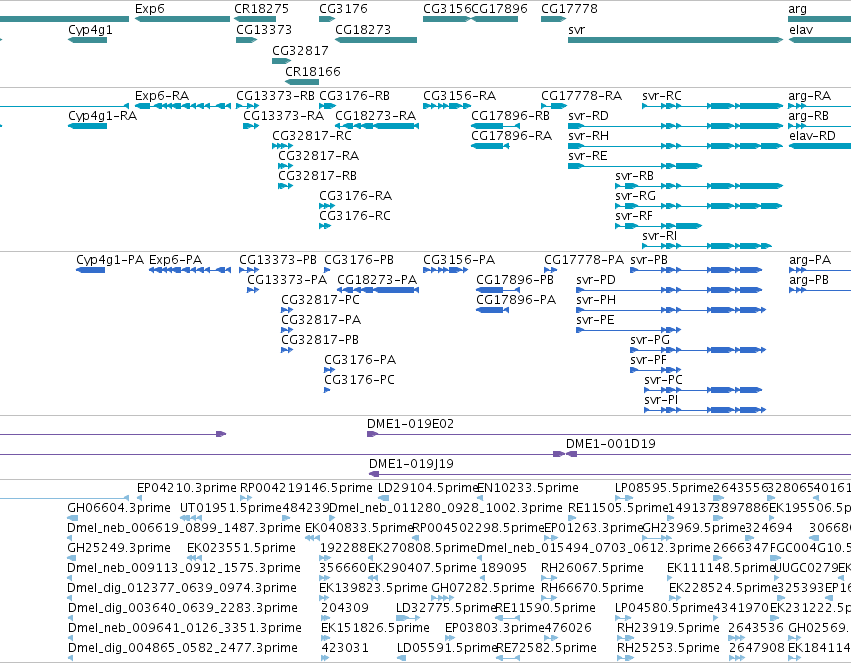Select the CG13373-RB transcript label
This screenshot has width=851, height=663.
tap(275, 95)
